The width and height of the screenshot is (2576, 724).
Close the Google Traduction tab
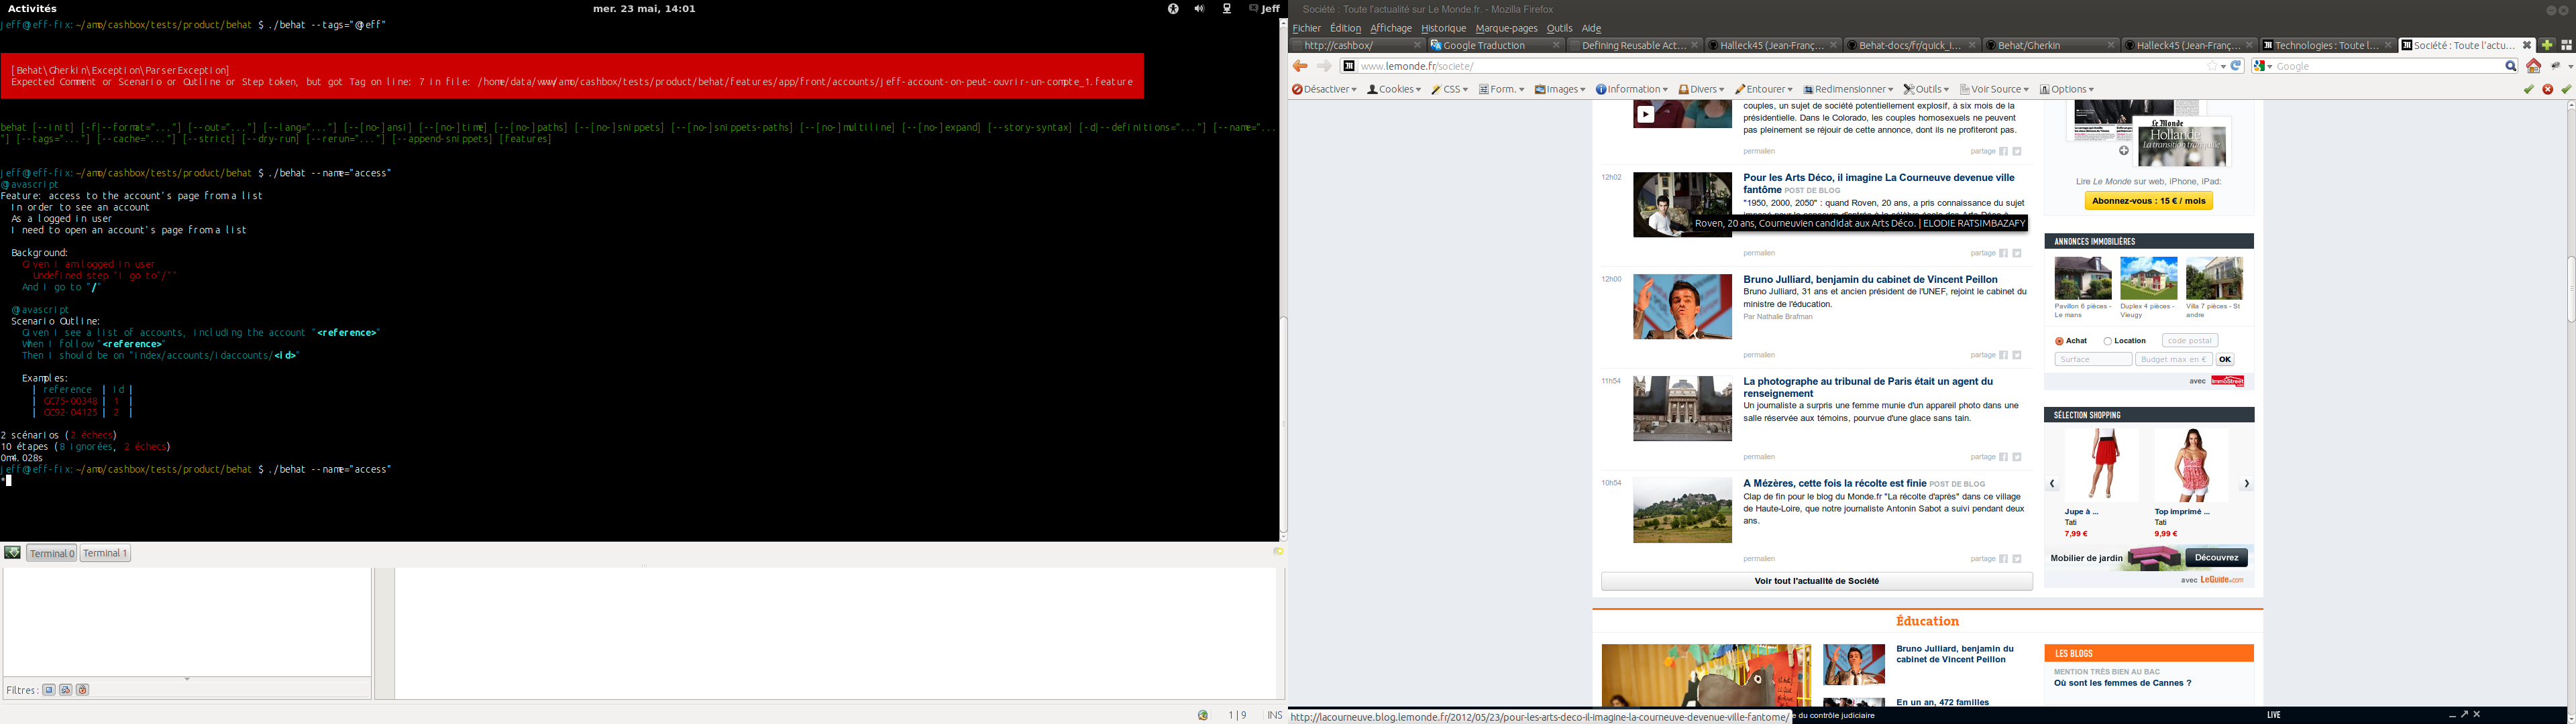click(1556, 45)
